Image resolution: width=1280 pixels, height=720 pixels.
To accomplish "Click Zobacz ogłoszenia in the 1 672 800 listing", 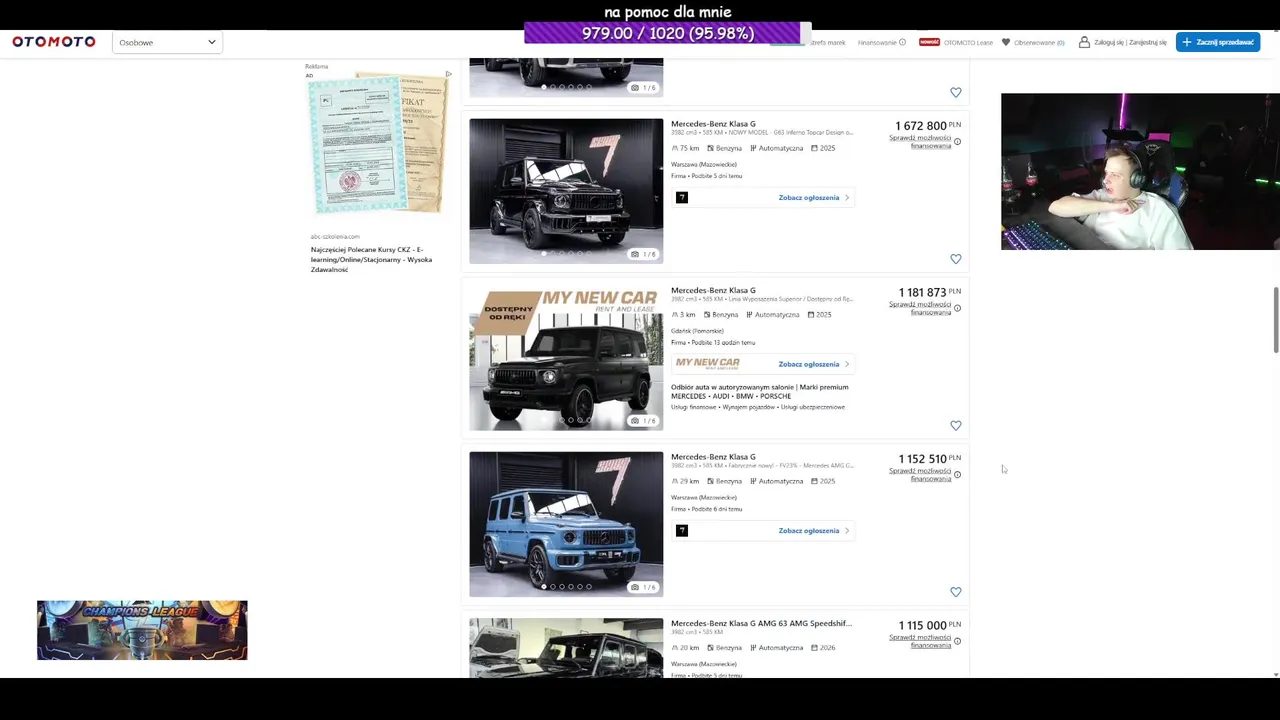I will [809, 198].
